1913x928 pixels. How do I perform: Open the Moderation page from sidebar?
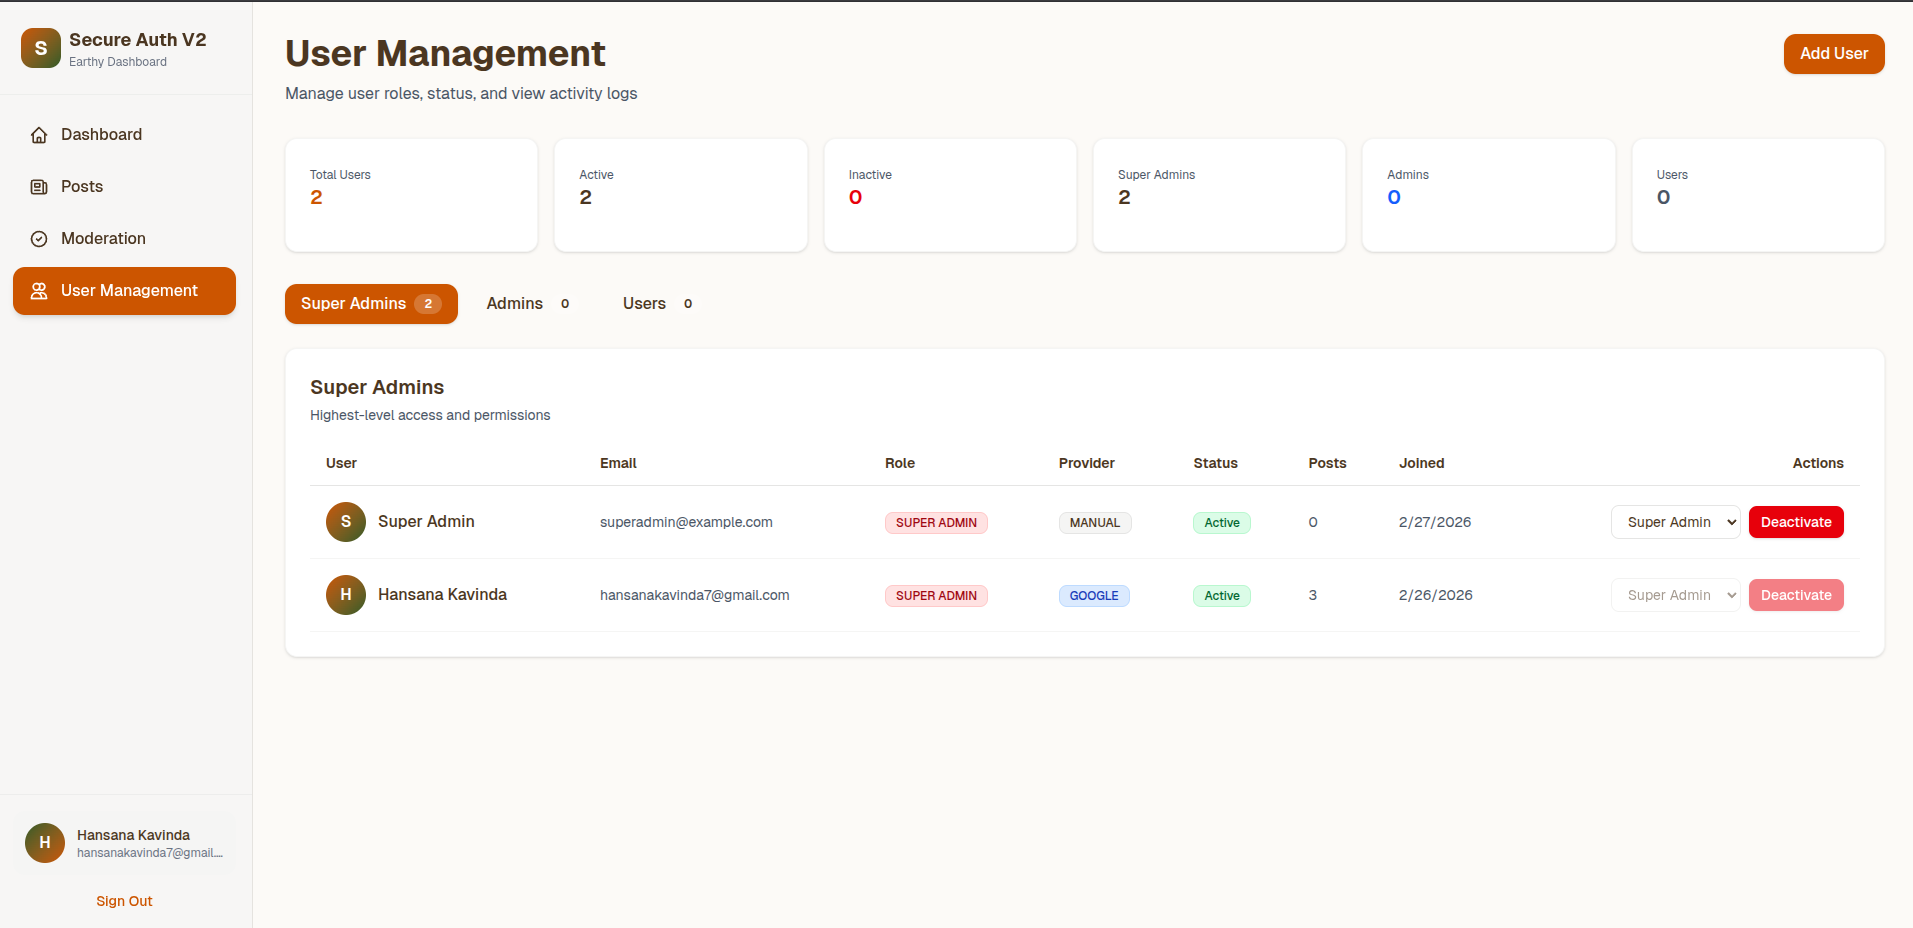coord(103,239)
